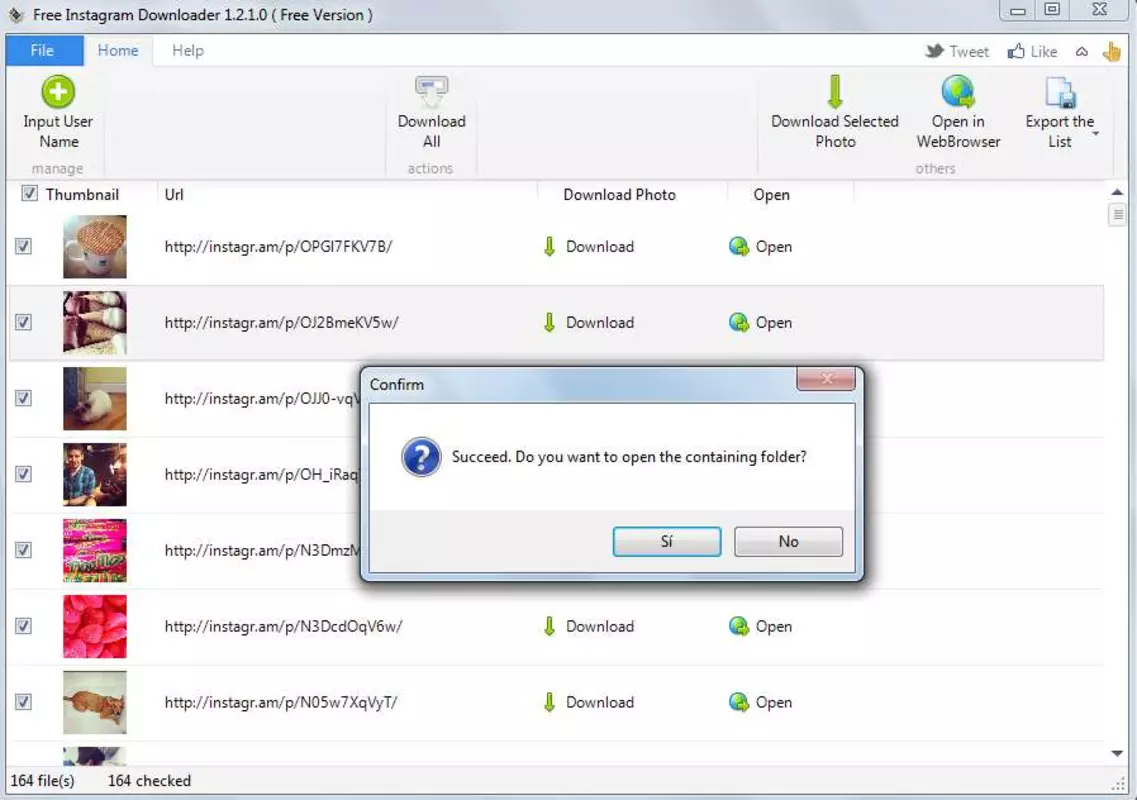Click the Download Selected Photo arrow icon
The height and width of the screenshot is (800, 1137).
click(x=835, y=92)
